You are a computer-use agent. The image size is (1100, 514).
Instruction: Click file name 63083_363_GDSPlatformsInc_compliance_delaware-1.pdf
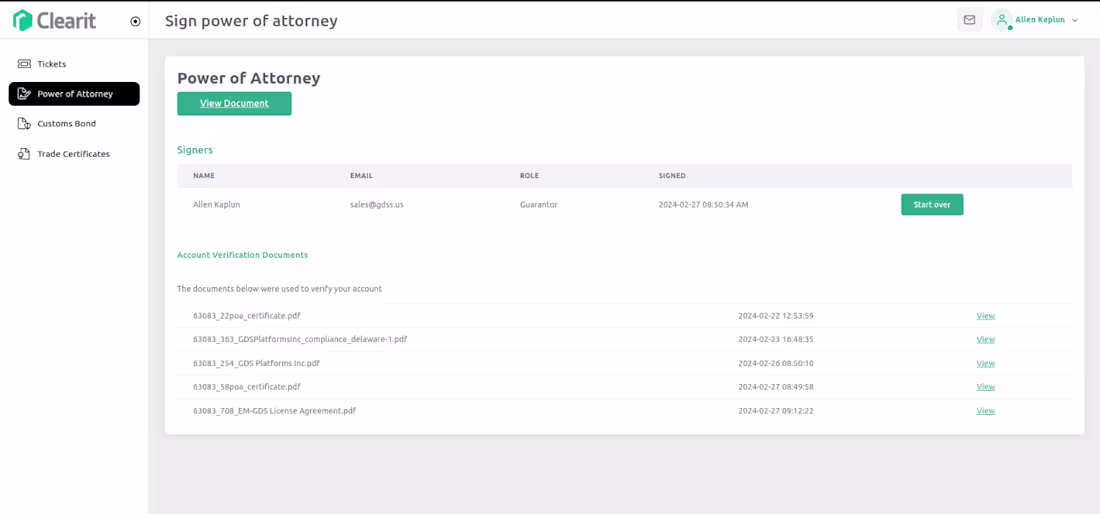[x=300, y=339]
